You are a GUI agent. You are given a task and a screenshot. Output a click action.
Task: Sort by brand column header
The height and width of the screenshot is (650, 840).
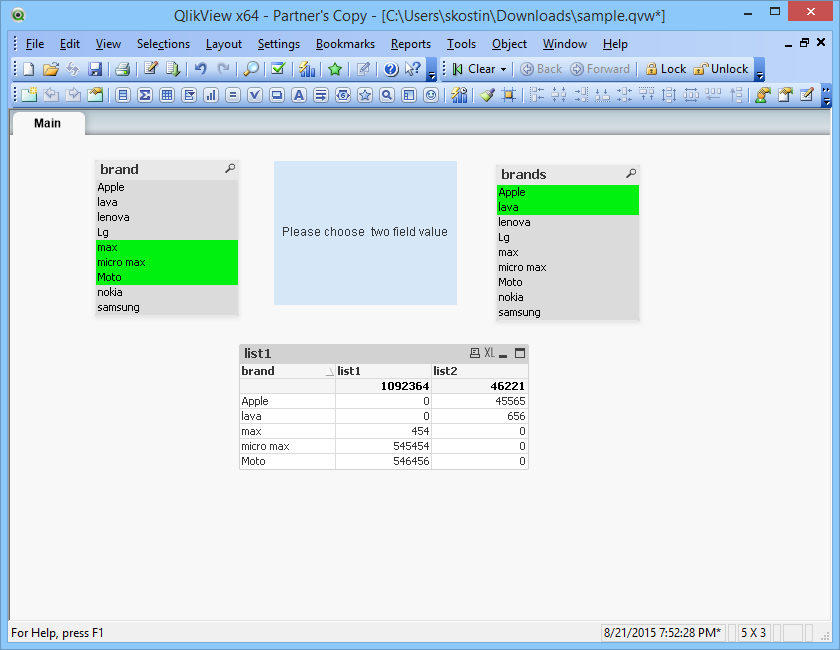[x=287, y=371]
